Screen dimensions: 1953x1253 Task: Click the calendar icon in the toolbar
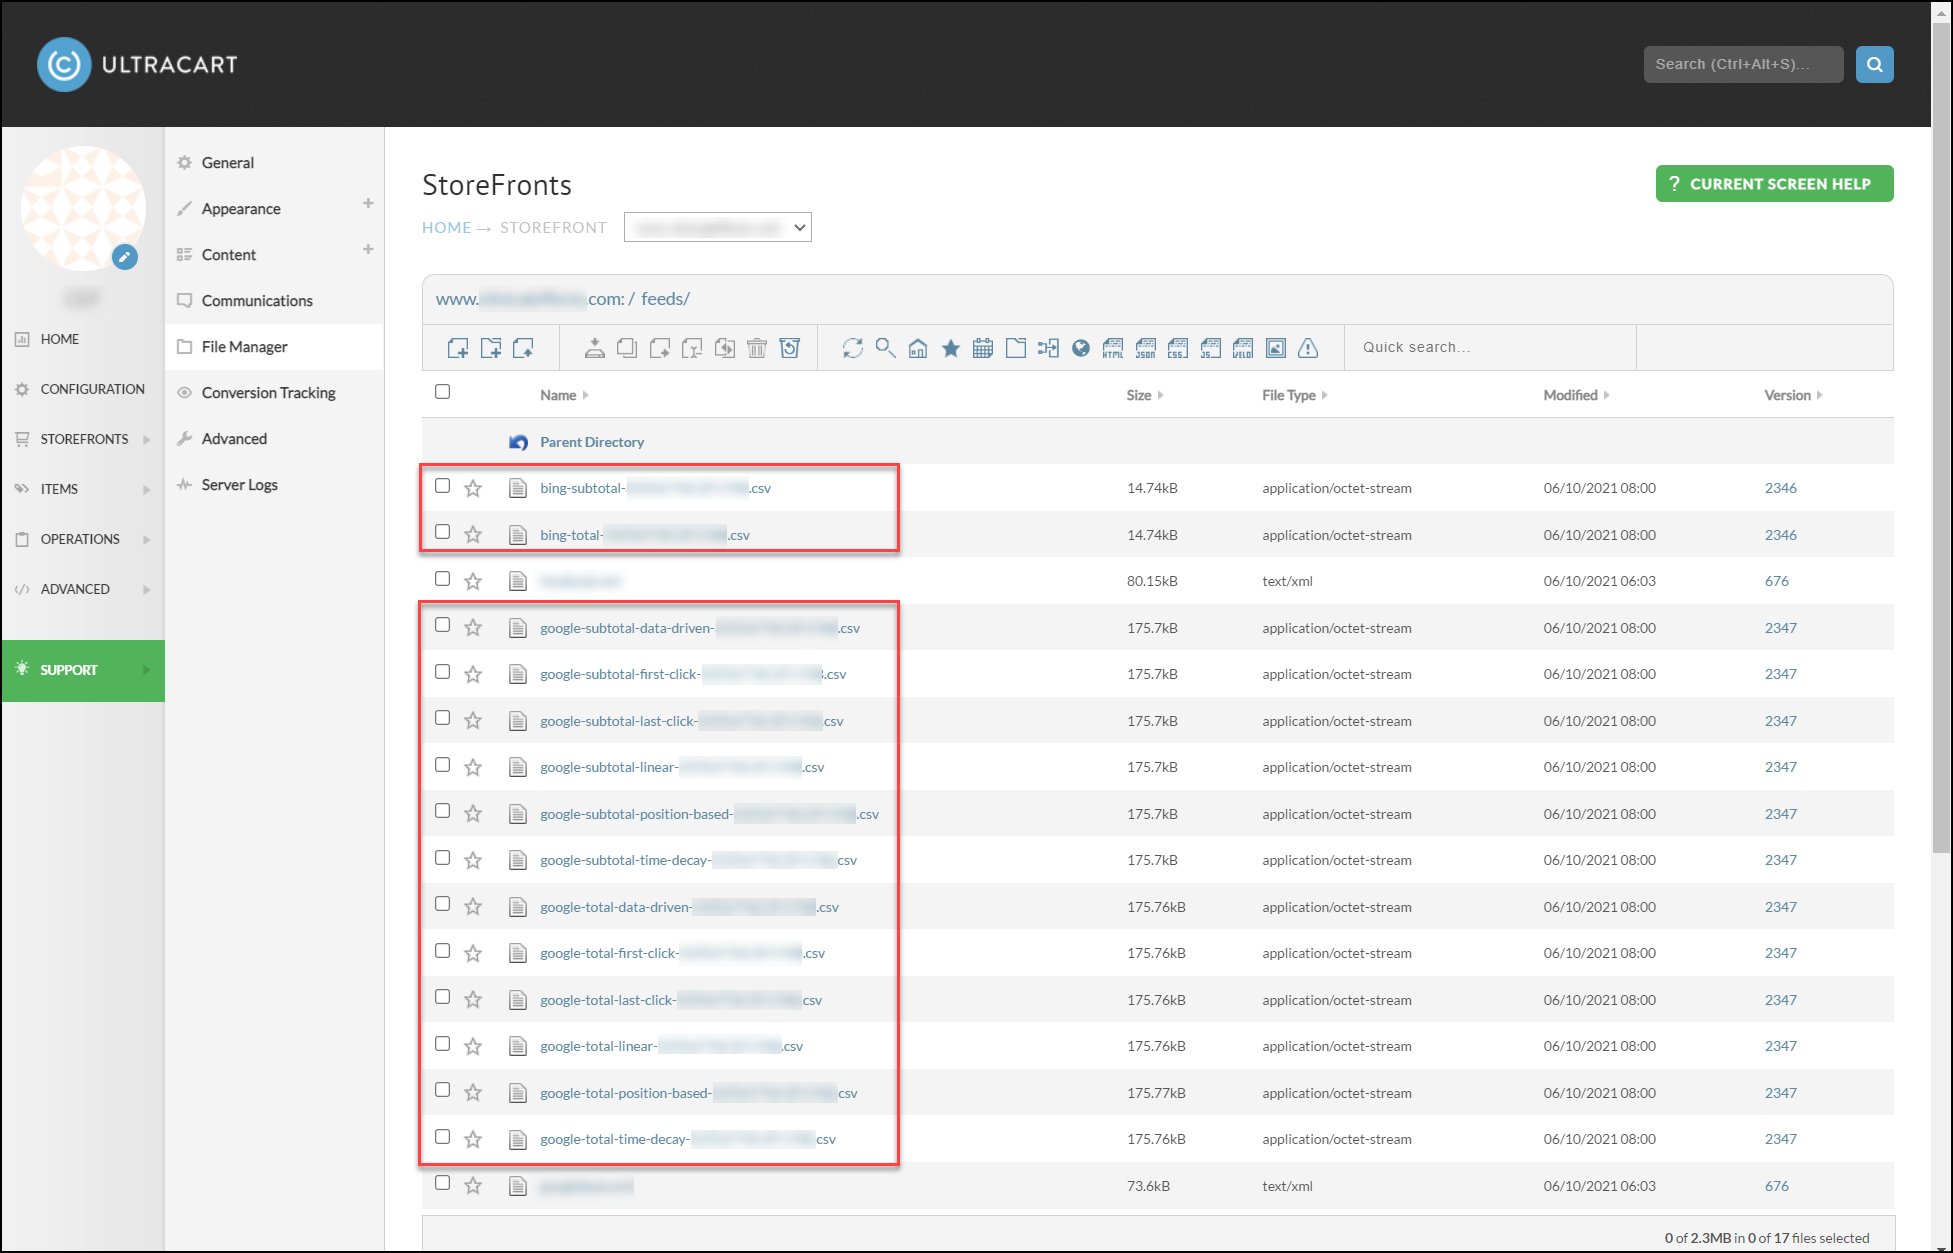(983, 348)
